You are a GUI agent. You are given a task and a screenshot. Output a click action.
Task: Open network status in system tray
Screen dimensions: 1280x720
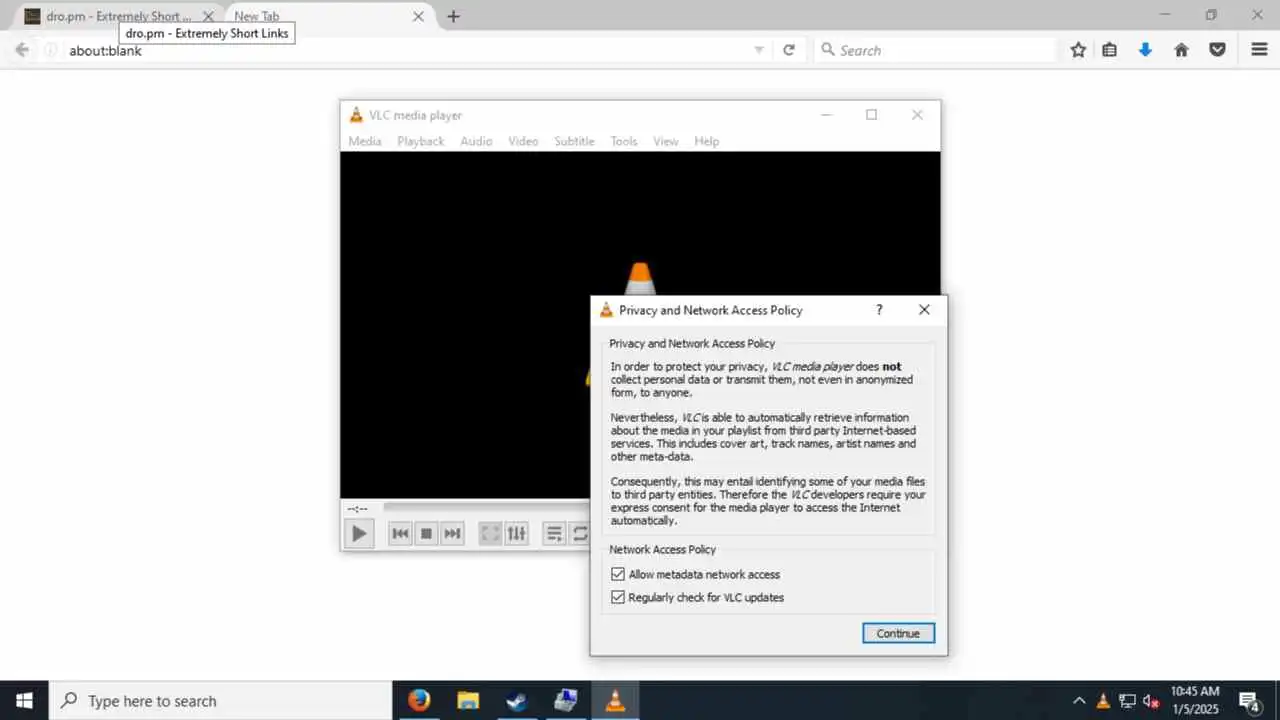(x=1127, y=701)
